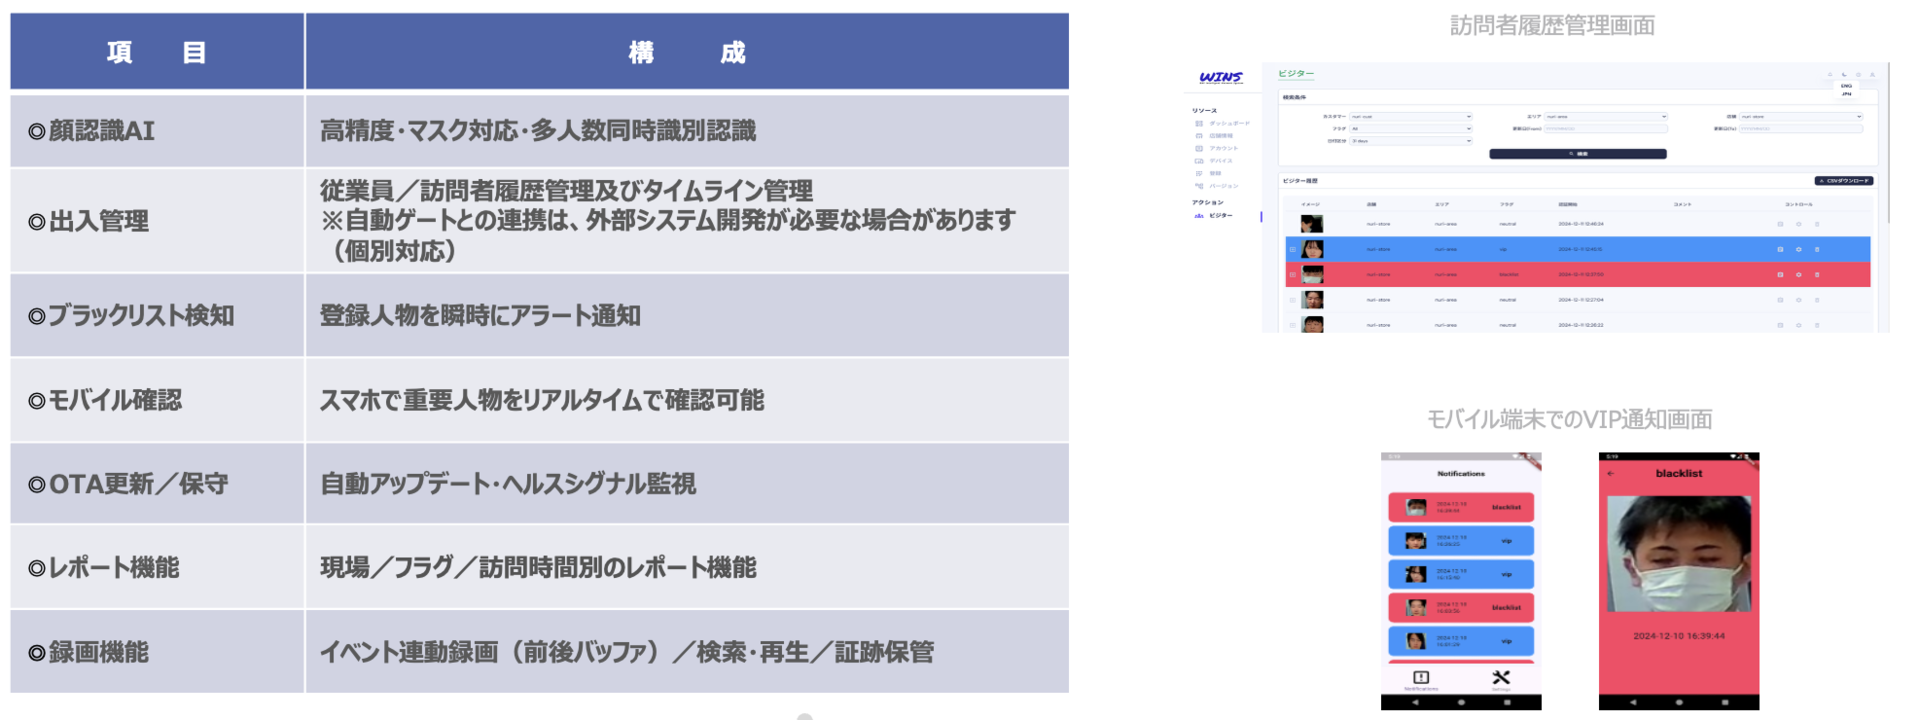Screen dimensions: 1920x720
Task: Tap Android recents button on blacklist detail phone
Action: pyautogui.click(x=1725, y=703)
